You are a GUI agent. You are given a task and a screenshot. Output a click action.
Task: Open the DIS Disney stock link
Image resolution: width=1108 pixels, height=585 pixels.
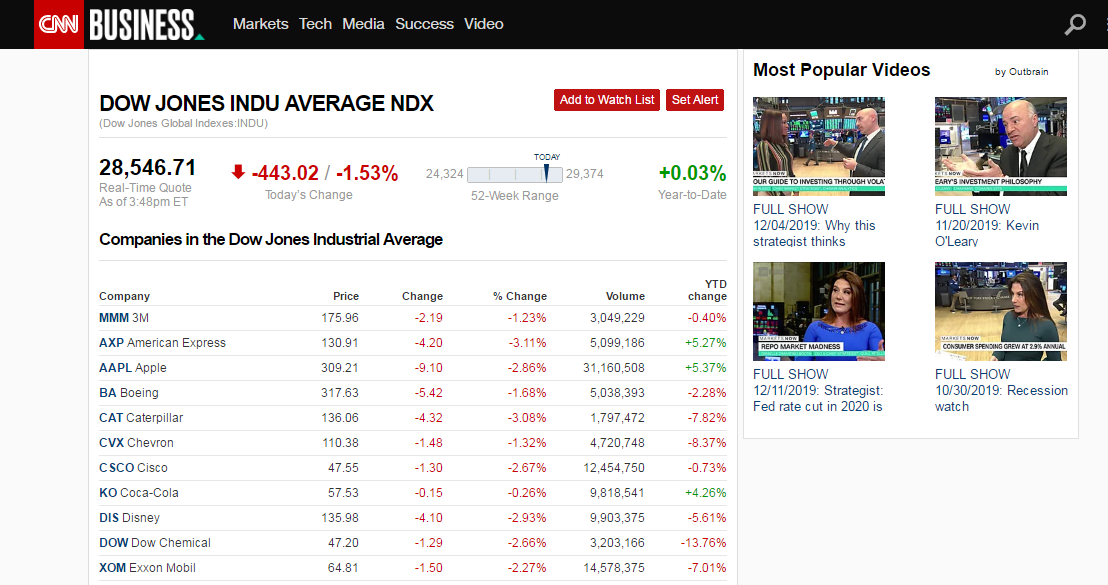pos(129,518)
